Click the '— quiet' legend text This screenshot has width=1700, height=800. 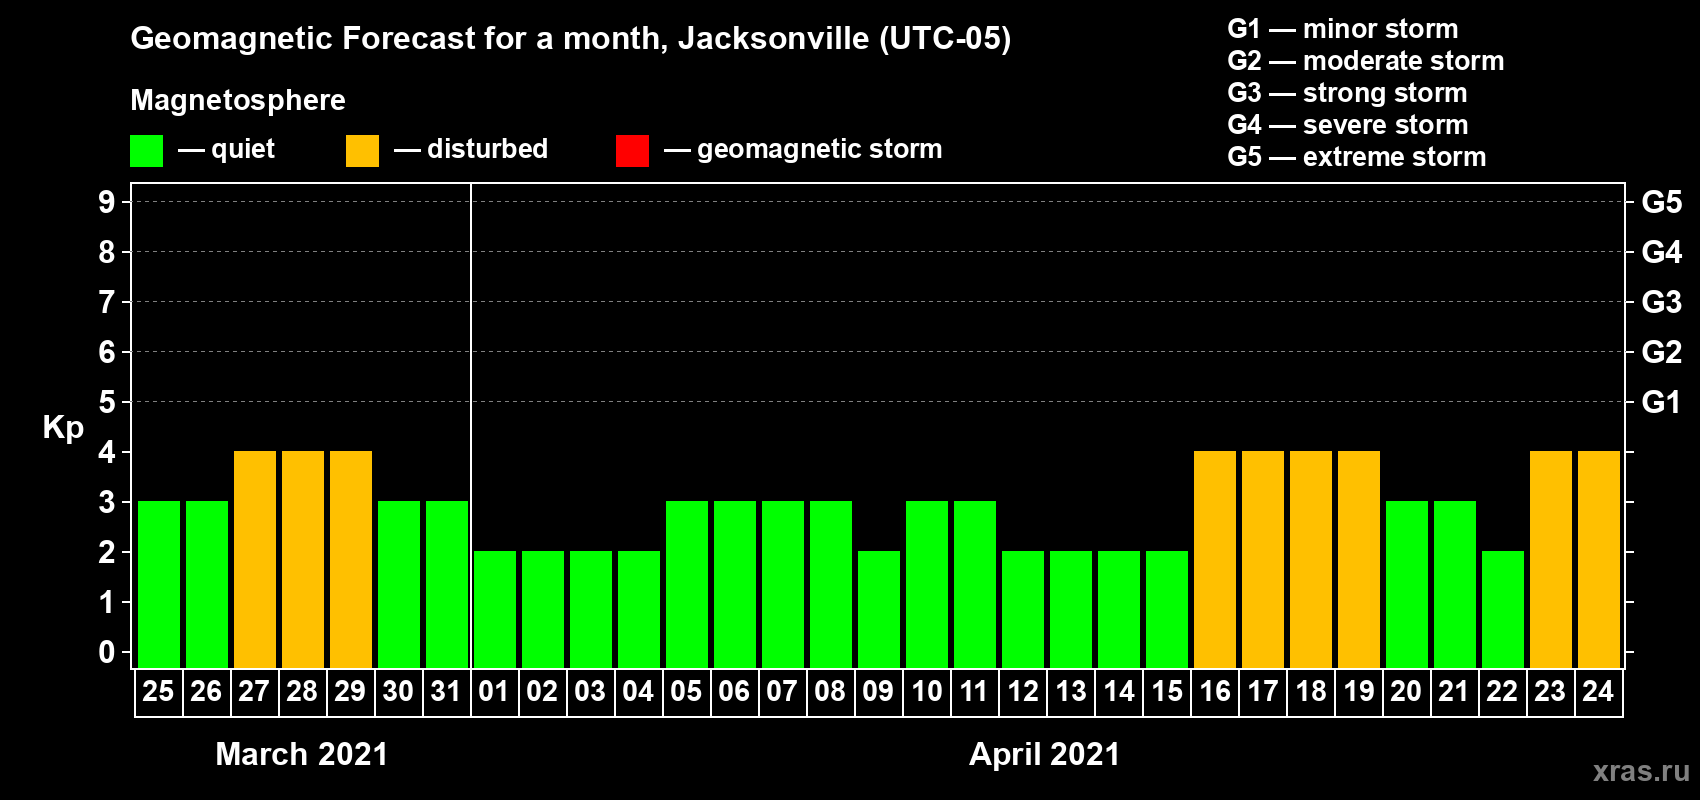[226, 149]
